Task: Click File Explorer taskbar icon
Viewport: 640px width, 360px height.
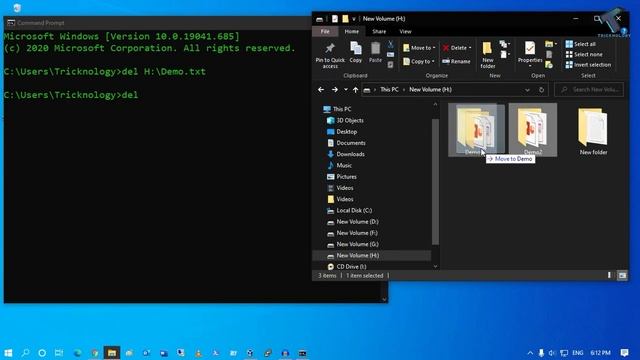Action: (112, 353)
